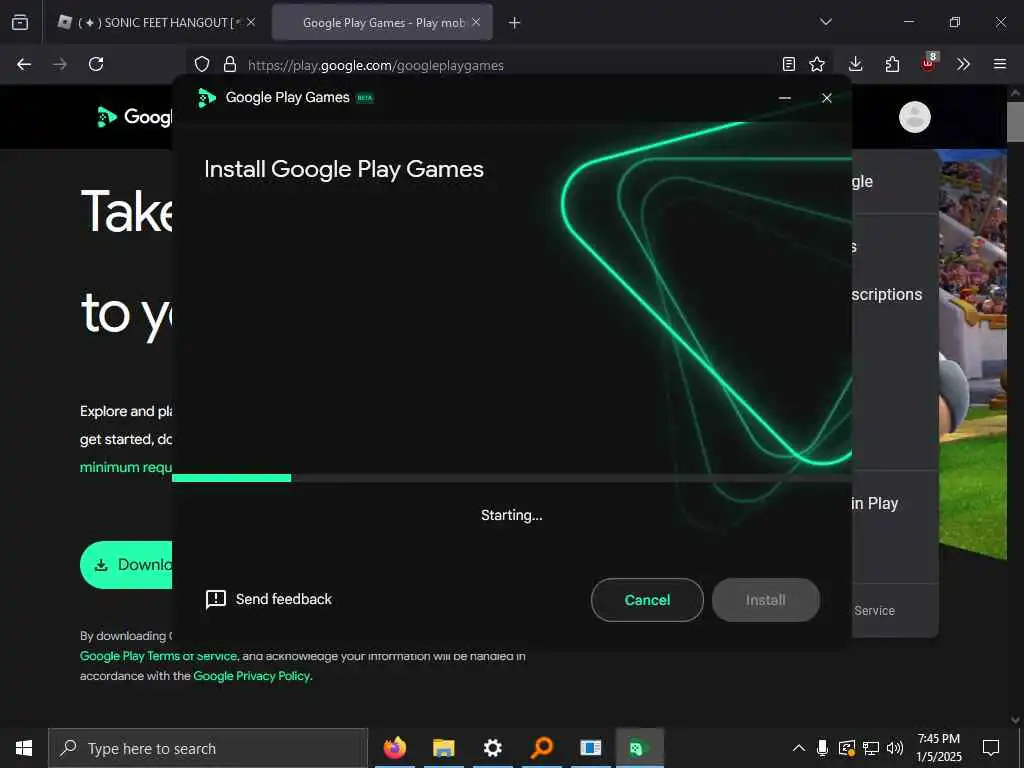
Task: Go forward in browser history
Action: coord(60,64)
